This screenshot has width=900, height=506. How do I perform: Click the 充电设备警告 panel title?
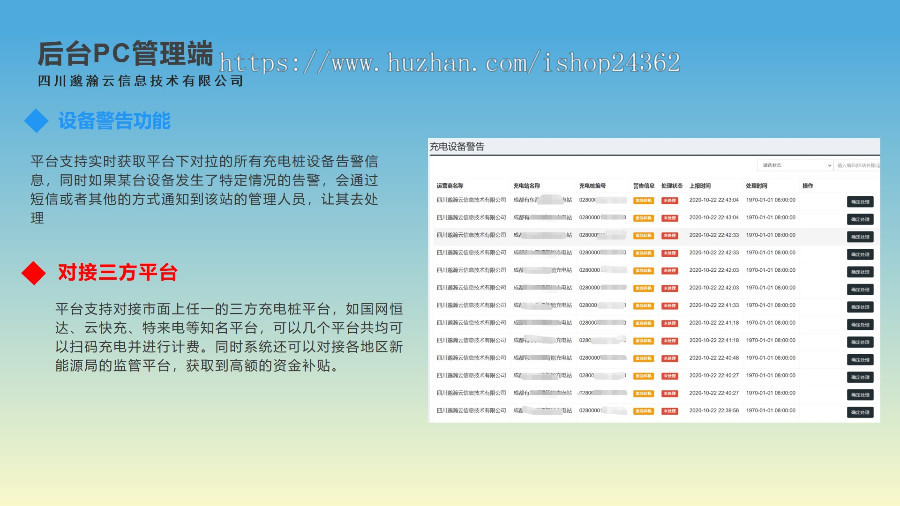[457, 147]
